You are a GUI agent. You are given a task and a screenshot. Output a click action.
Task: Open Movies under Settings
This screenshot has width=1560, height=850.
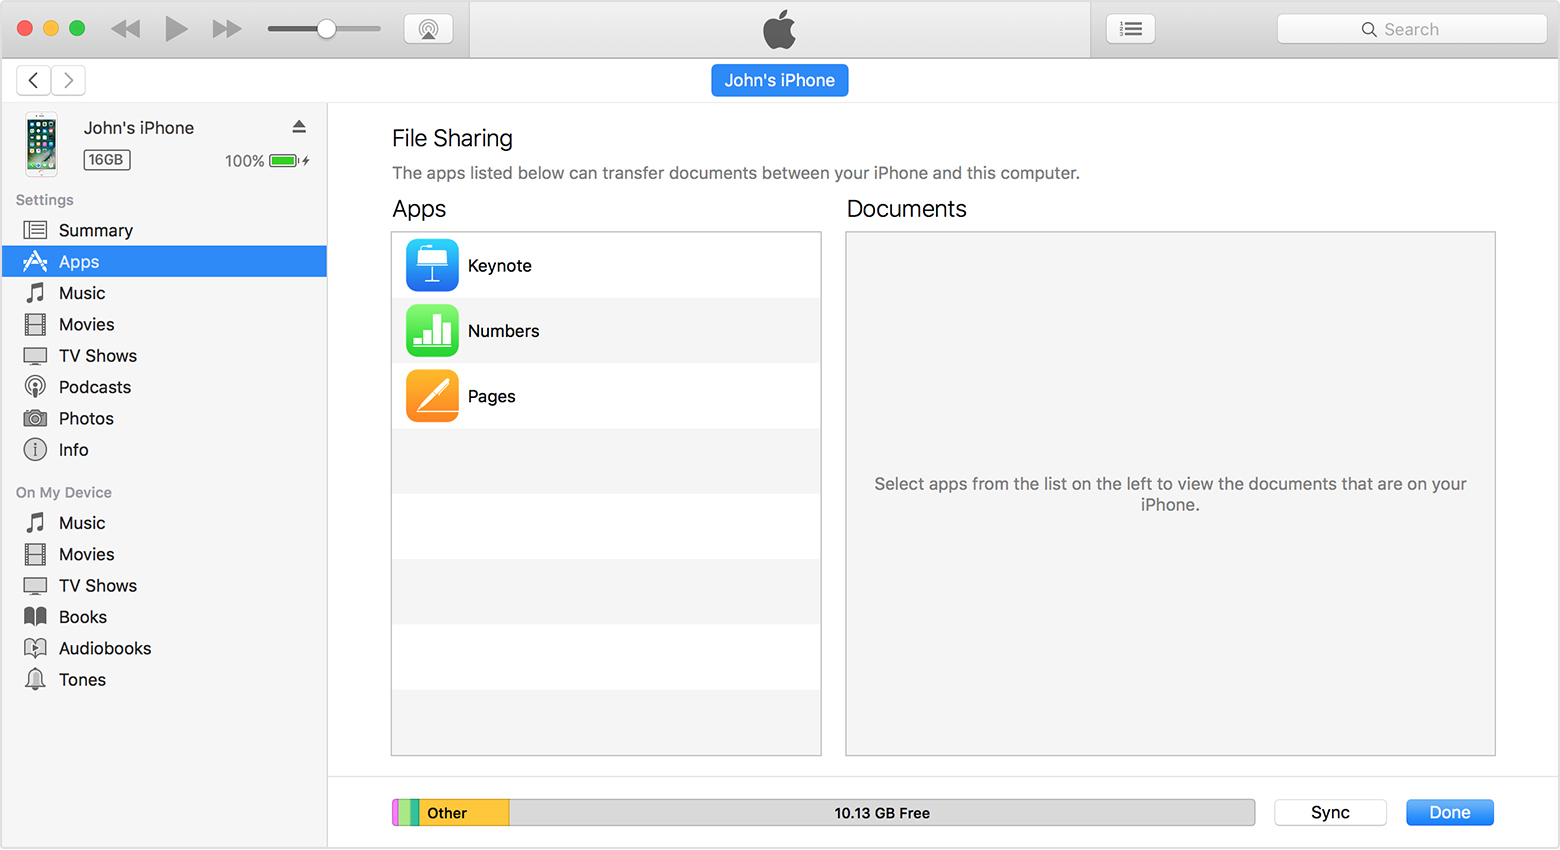click(164, 324)
